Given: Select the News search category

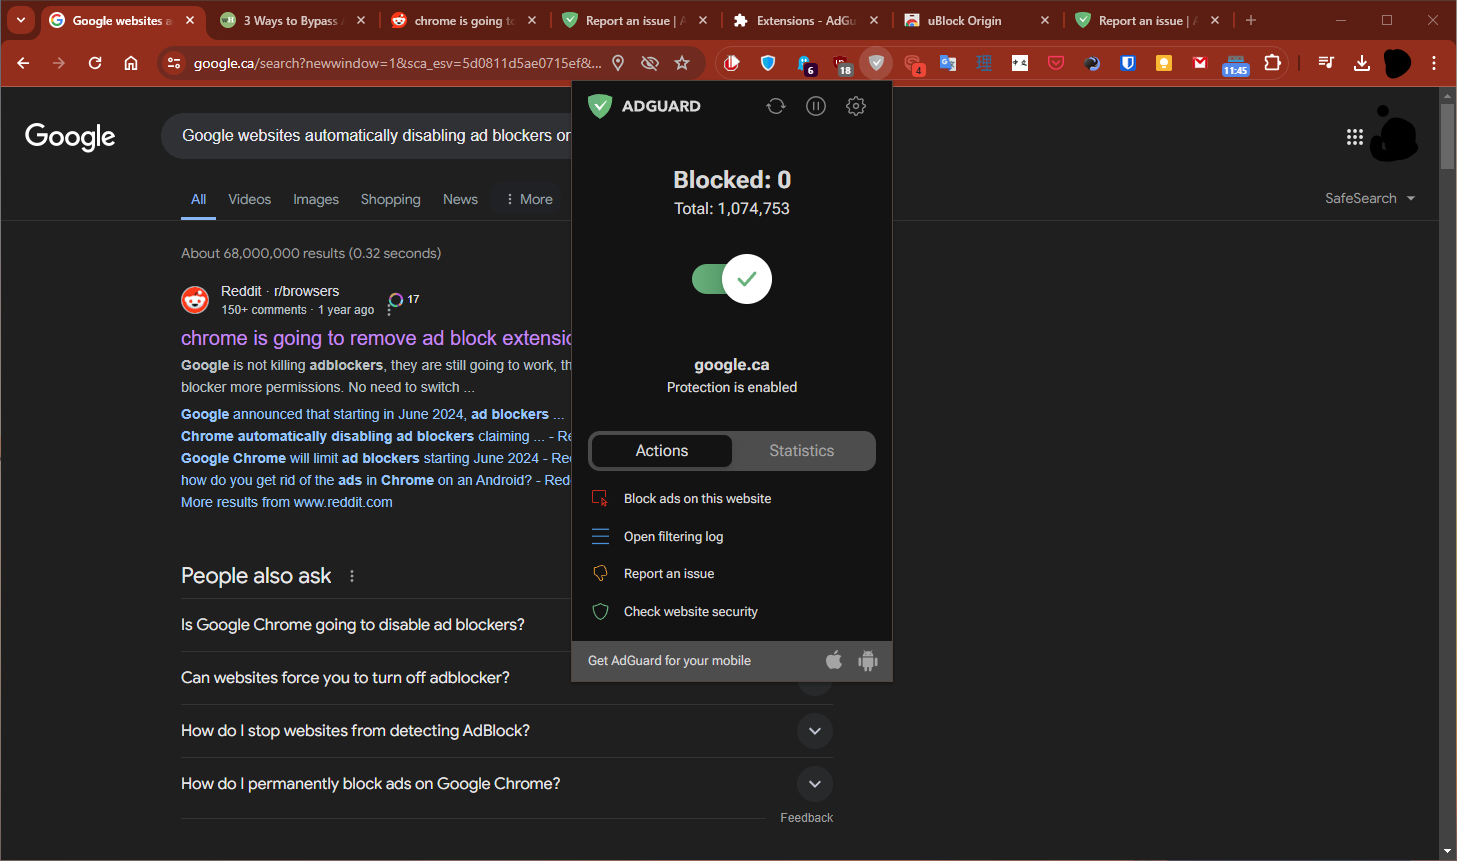Looking at the screenshot, I should 460,199.
